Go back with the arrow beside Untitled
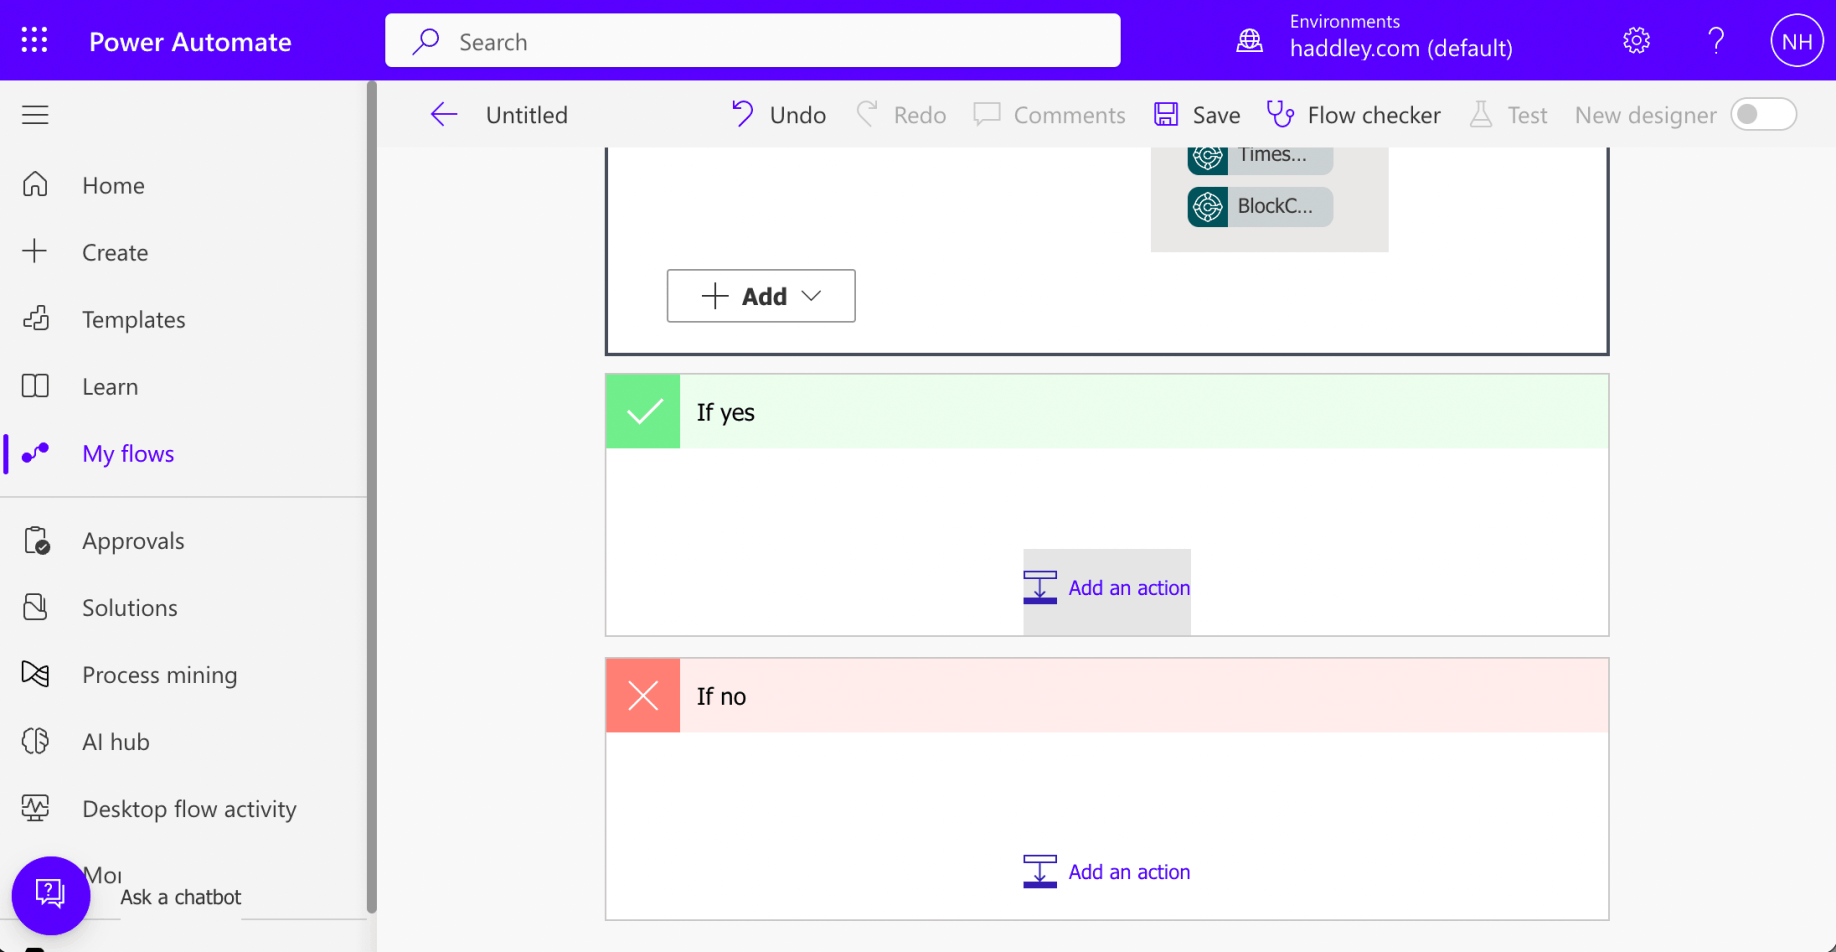The height and width of the screenshot is (952, 1836). click(x=444, y=115)
